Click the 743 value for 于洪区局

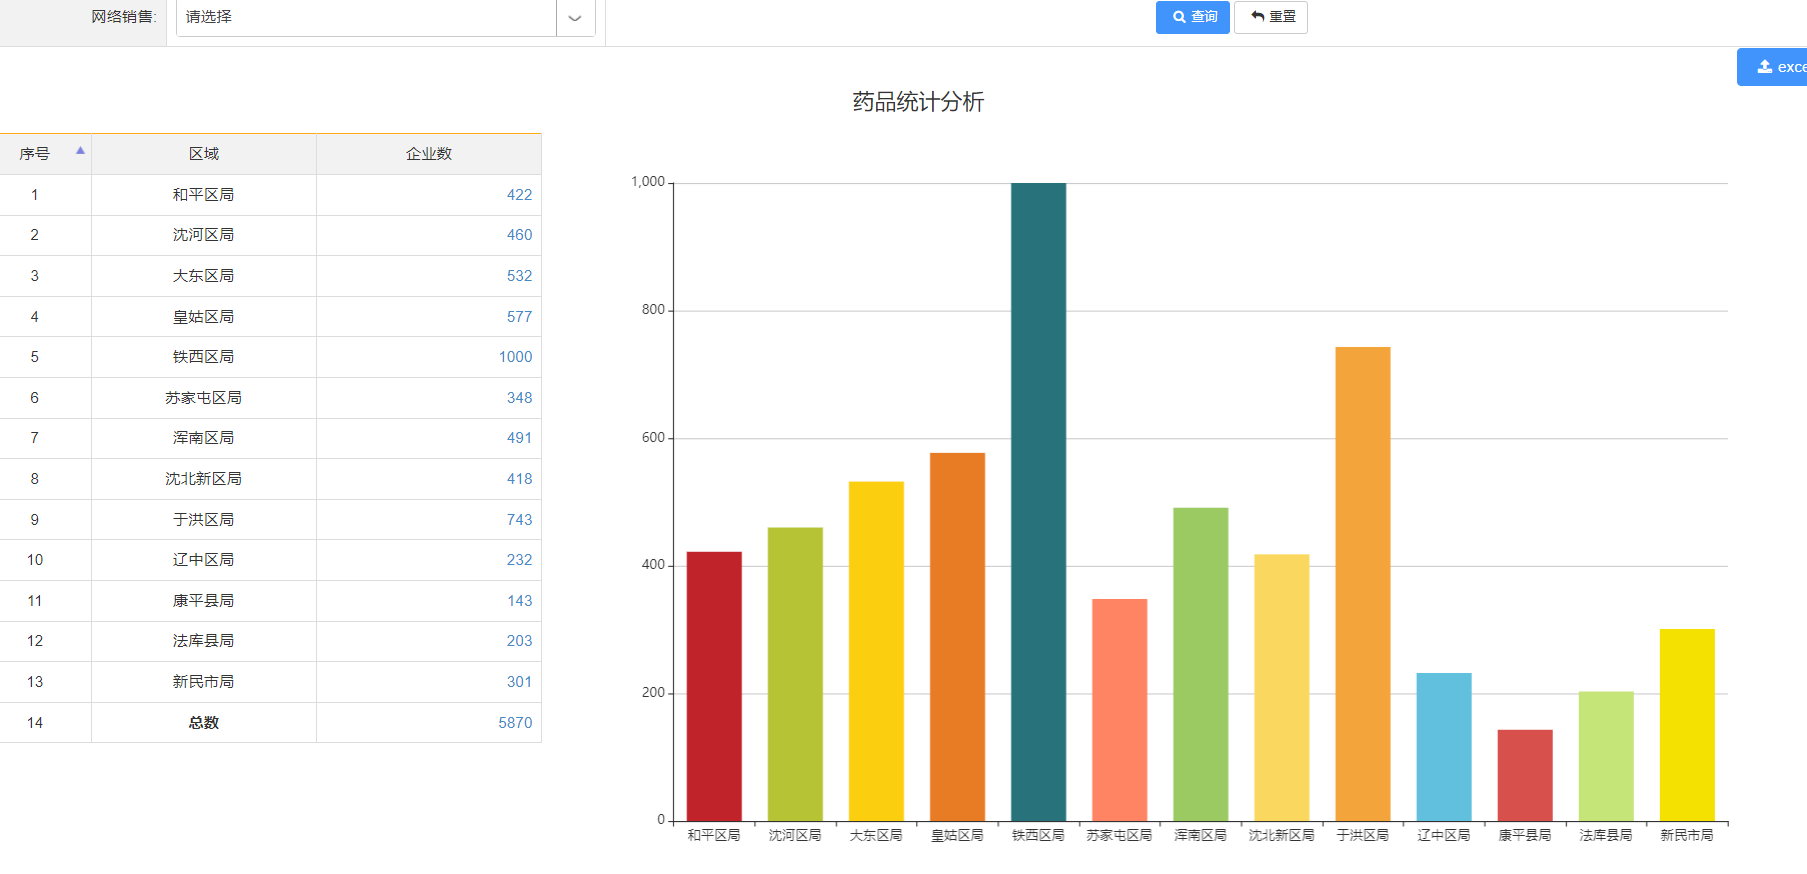519,520
